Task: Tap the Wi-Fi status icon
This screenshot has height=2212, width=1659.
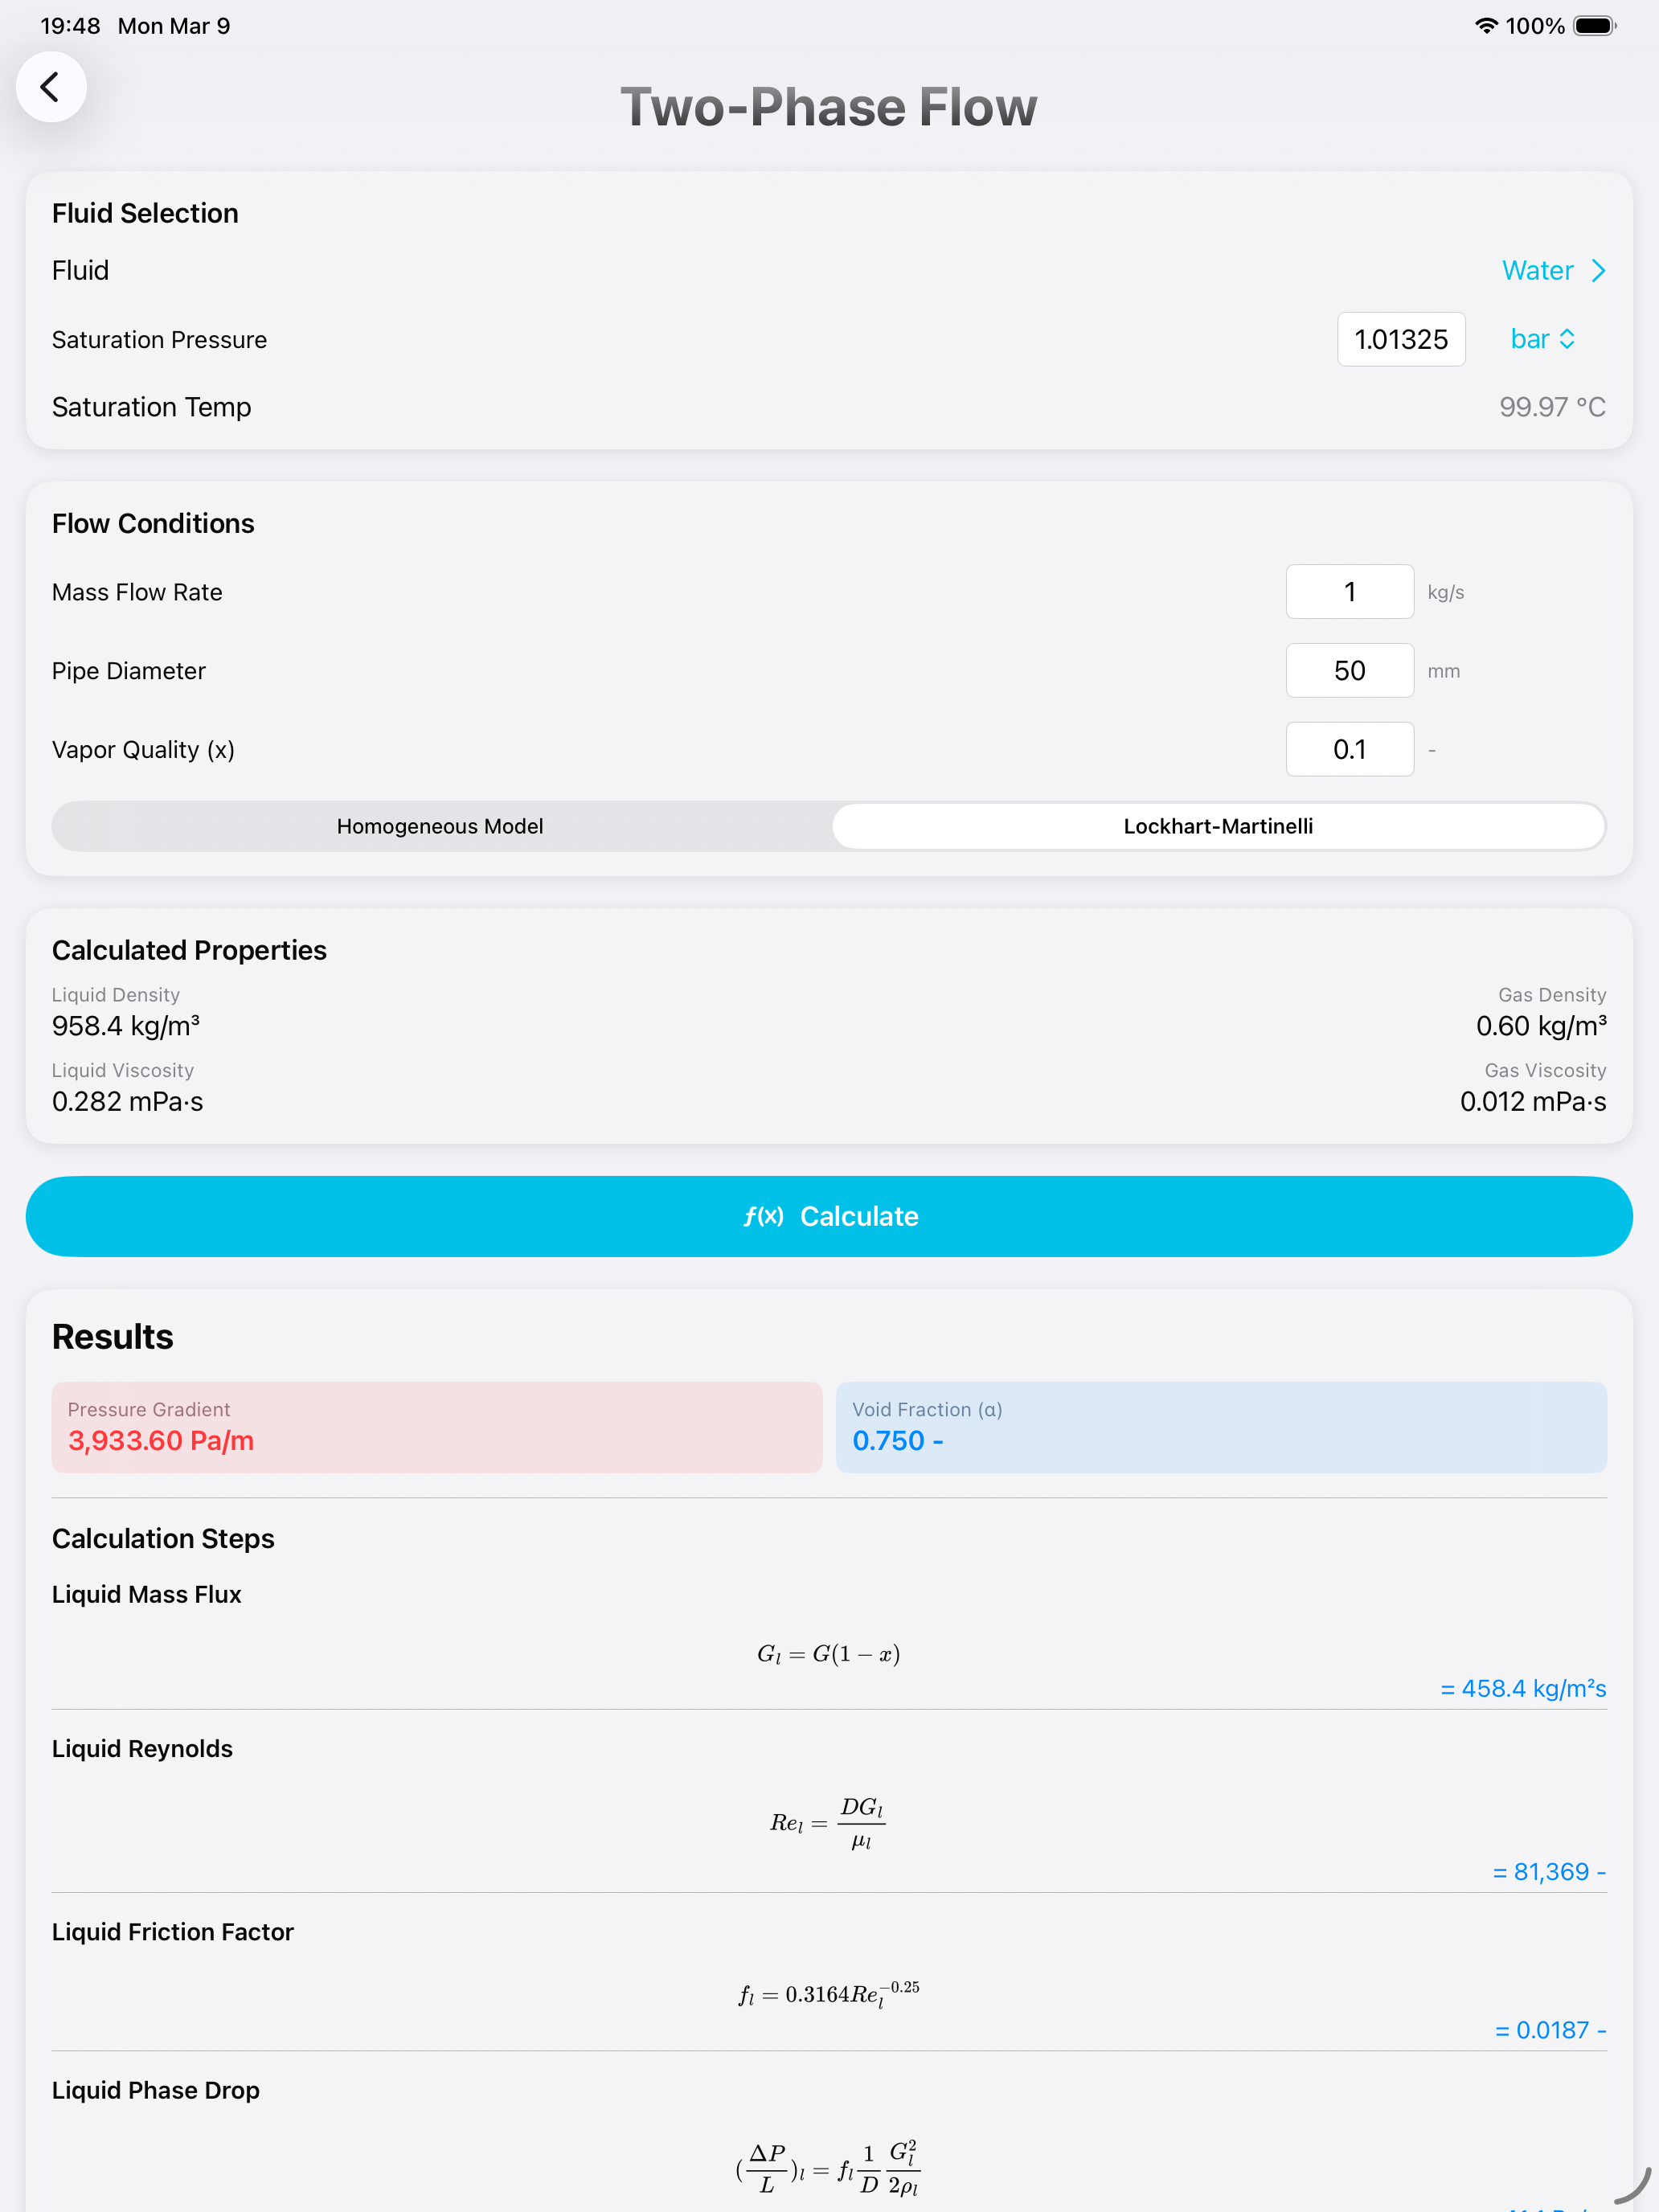Action: (x=1486, y=26)
